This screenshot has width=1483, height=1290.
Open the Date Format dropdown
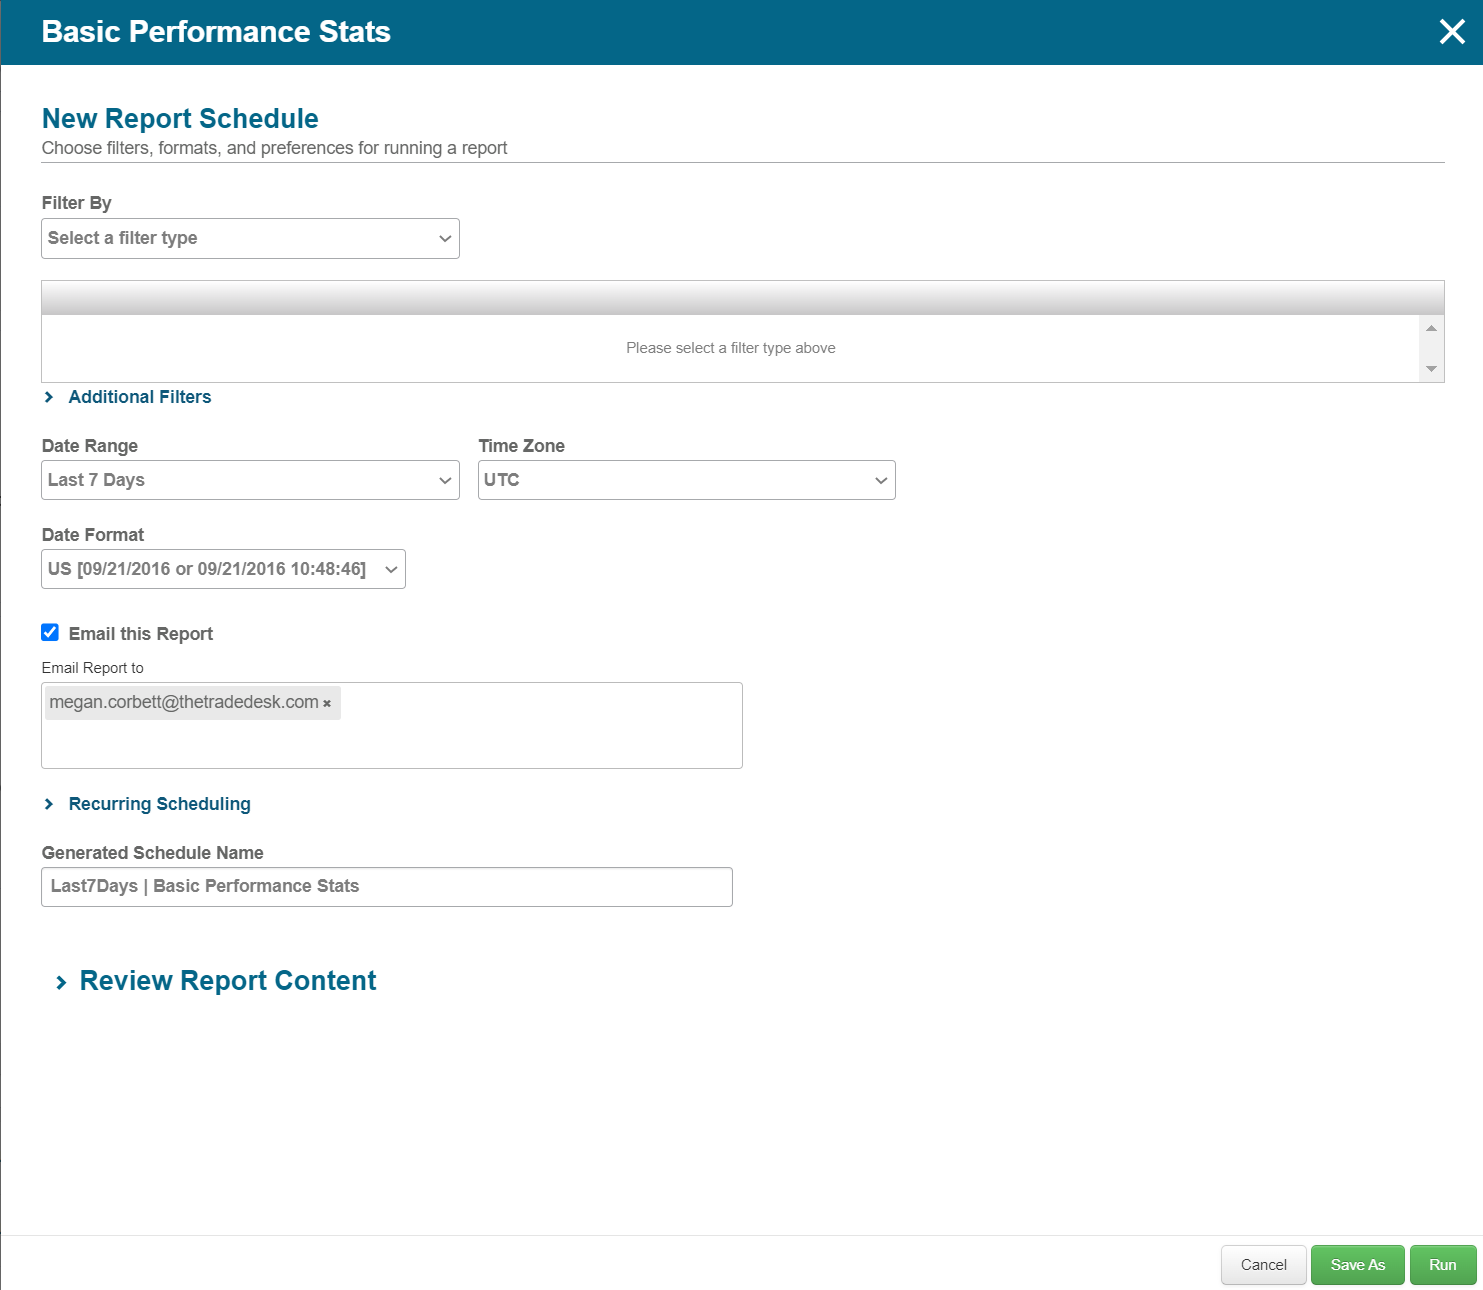[223, 570]
